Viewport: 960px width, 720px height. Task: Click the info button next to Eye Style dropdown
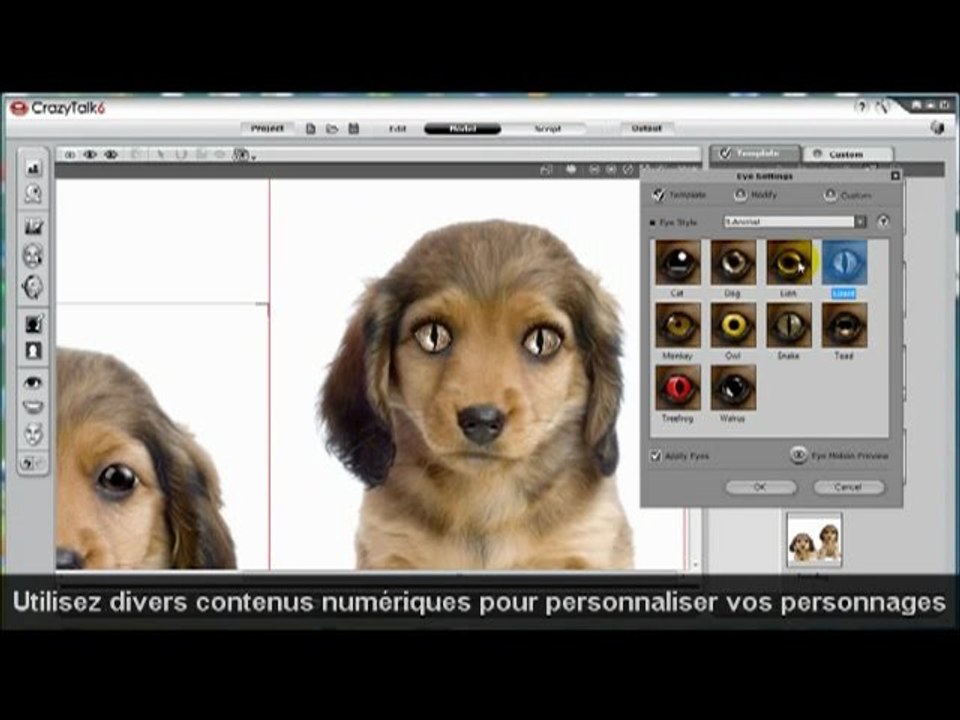click(x=882, y=222)
